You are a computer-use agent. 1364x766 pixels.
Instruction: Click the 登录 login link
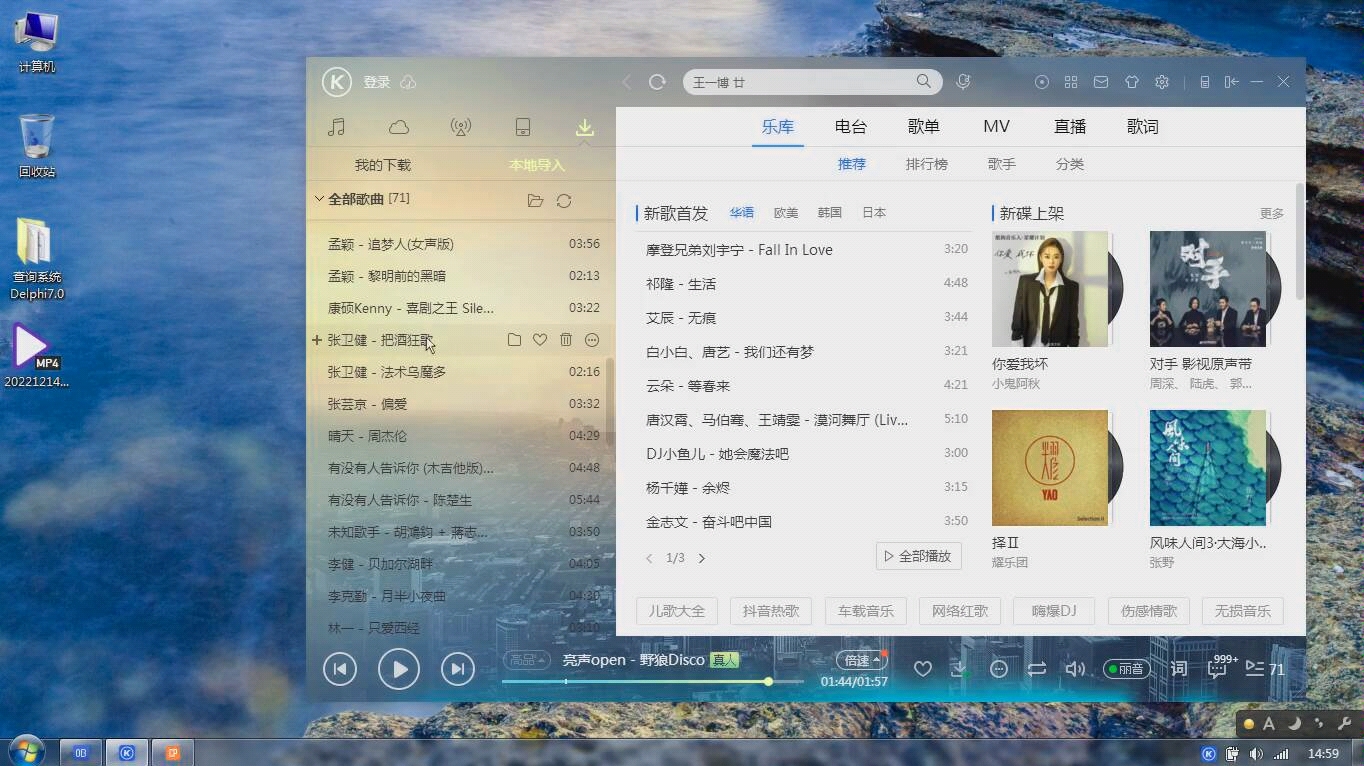[x=377, y=82]
